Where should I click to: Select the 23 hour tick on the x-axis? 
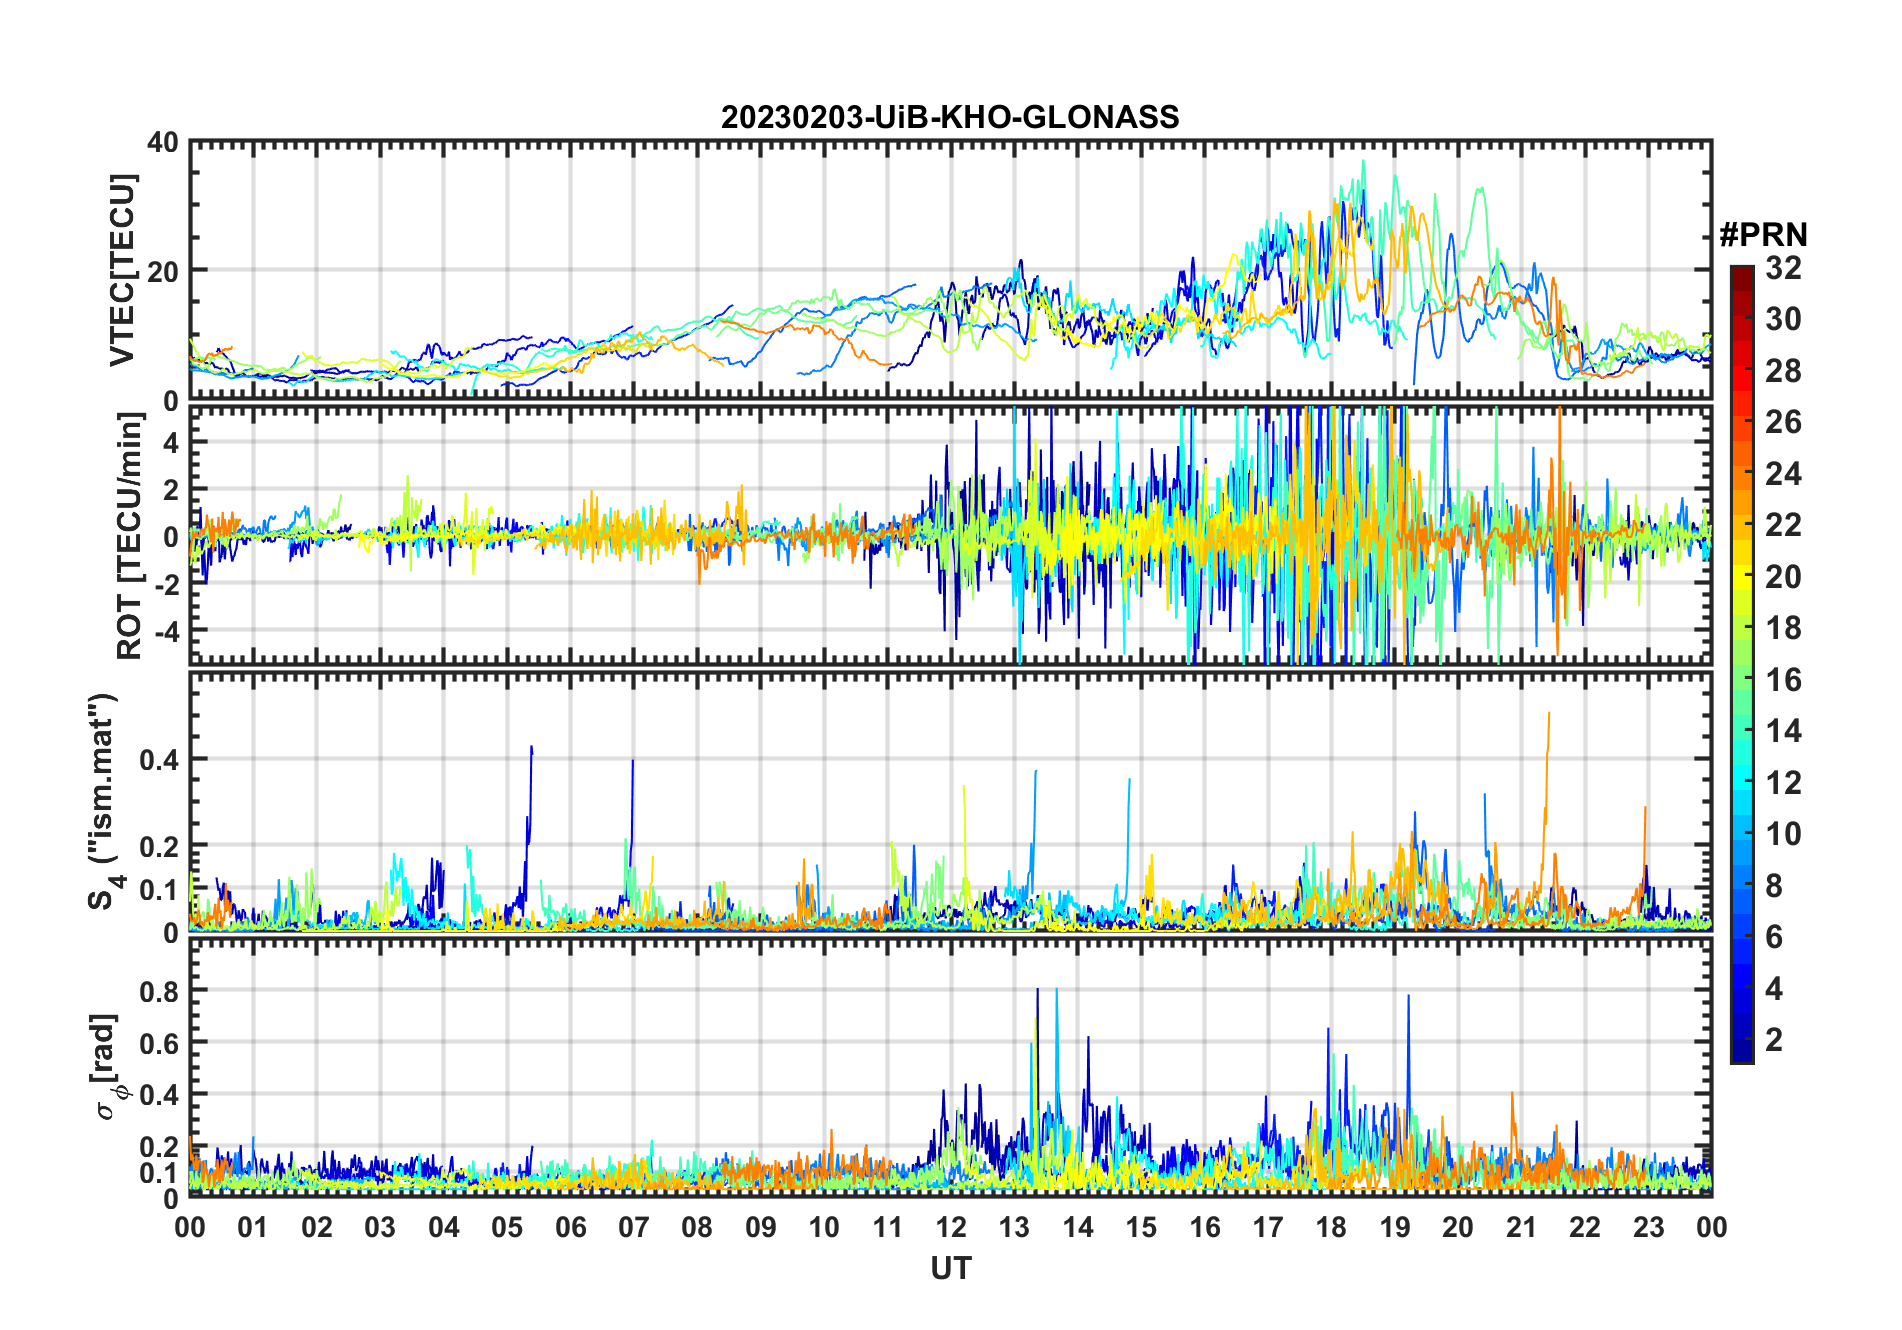pos(1648,1227)
